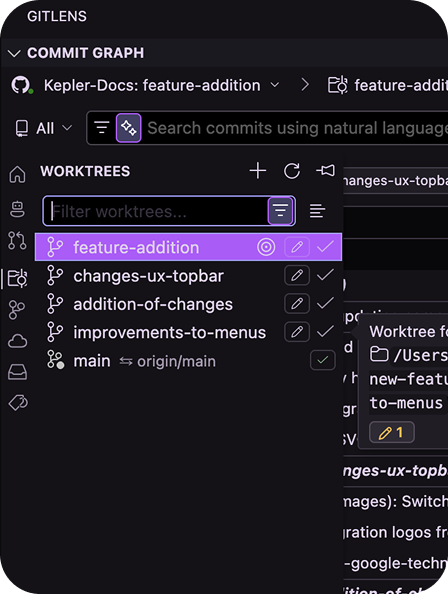Open the cloud sidebar icon

pos(17,341)
